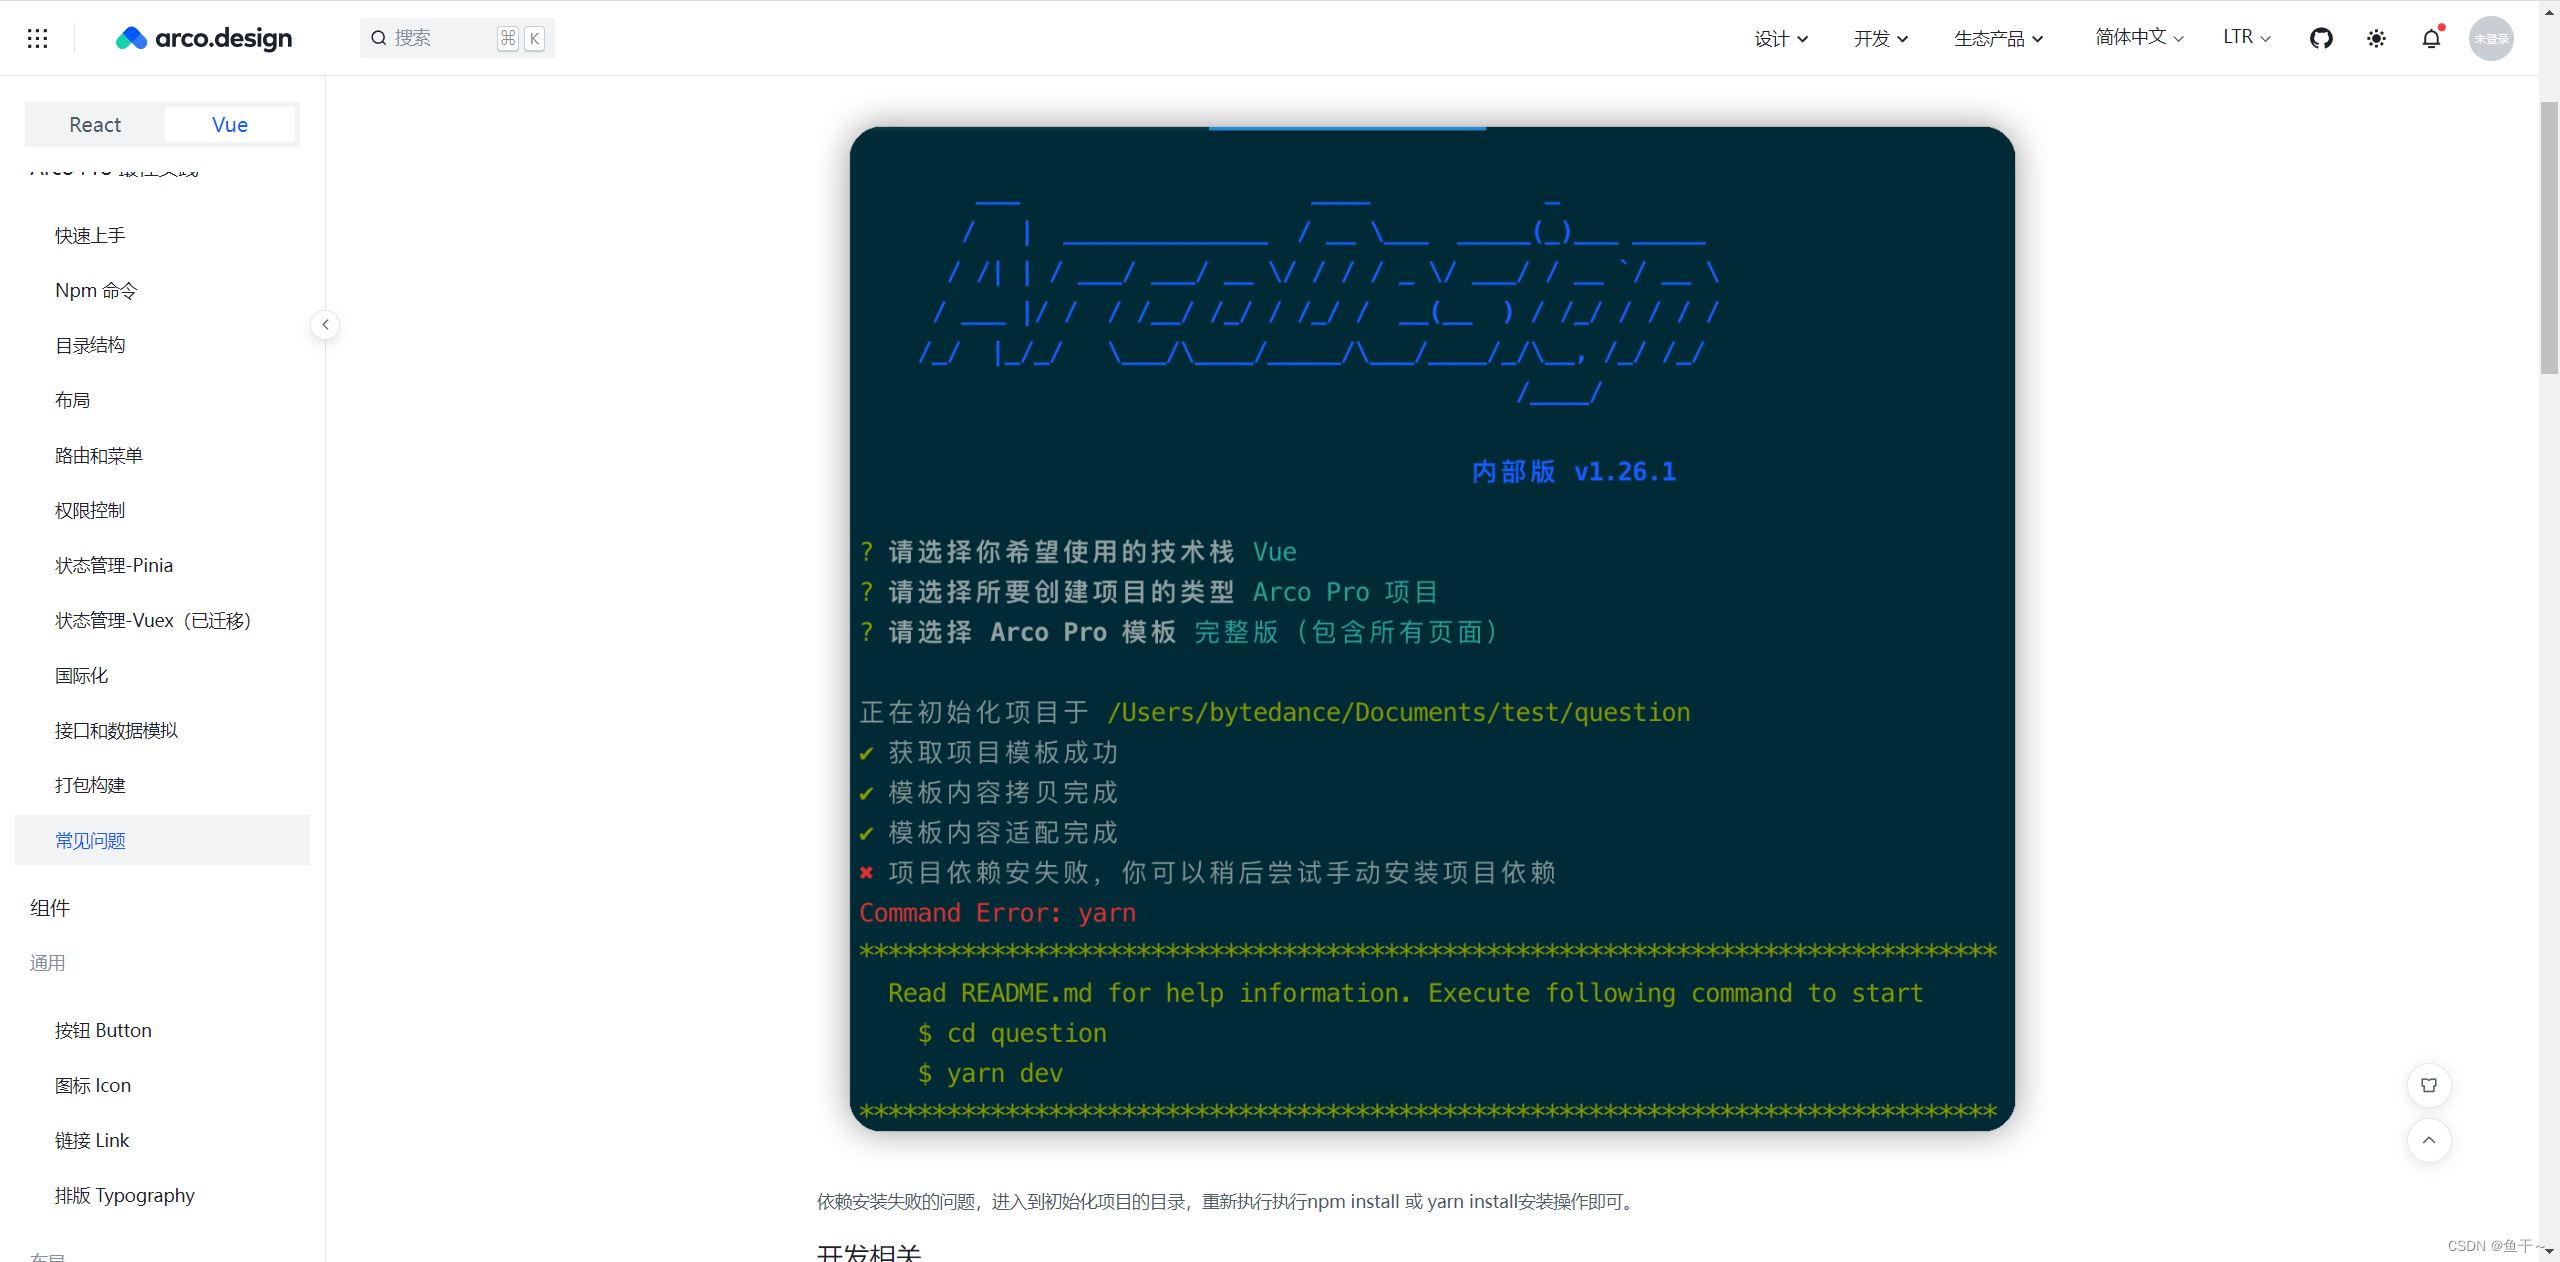Viewport: 2560px width, 1262px height.
Task: Open 路由和菜单 page
Action: click(162, 455)
